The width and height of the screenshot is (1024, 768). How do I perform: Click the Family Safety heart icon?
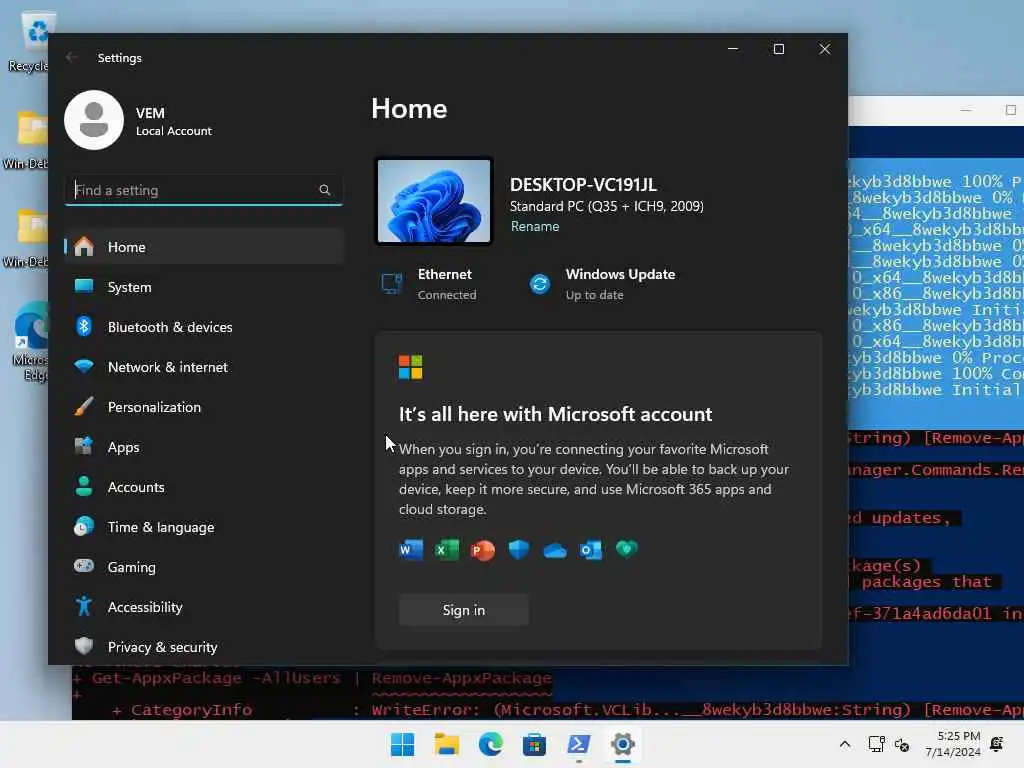click(x=626, y=549)
